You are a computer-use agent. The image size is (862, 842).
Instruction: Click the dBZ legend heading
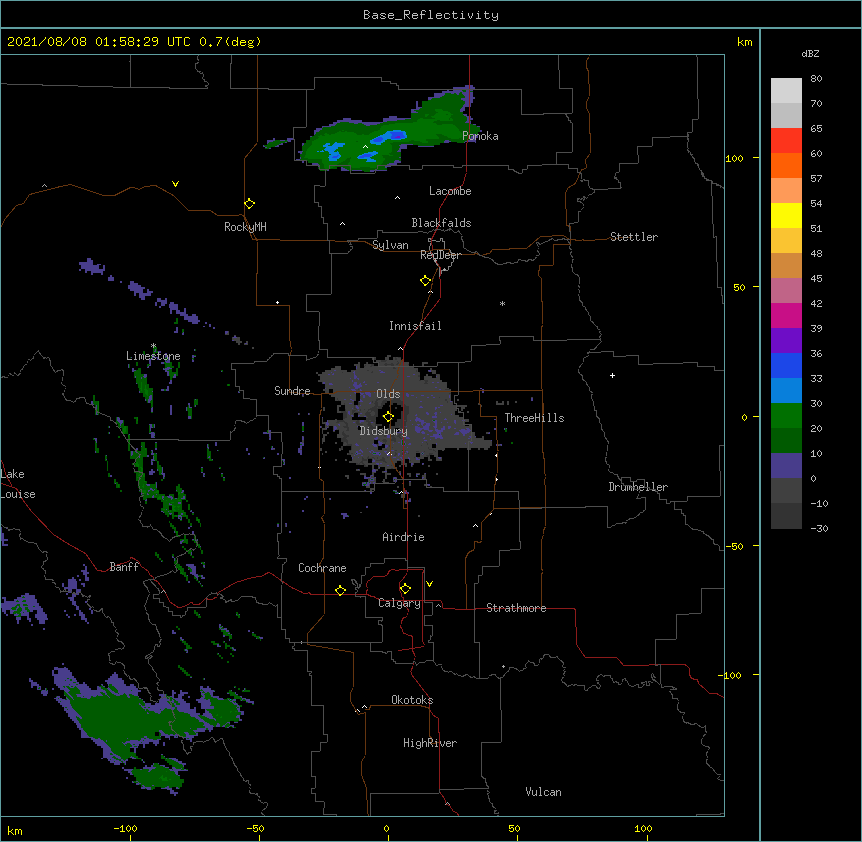[810, 53]
